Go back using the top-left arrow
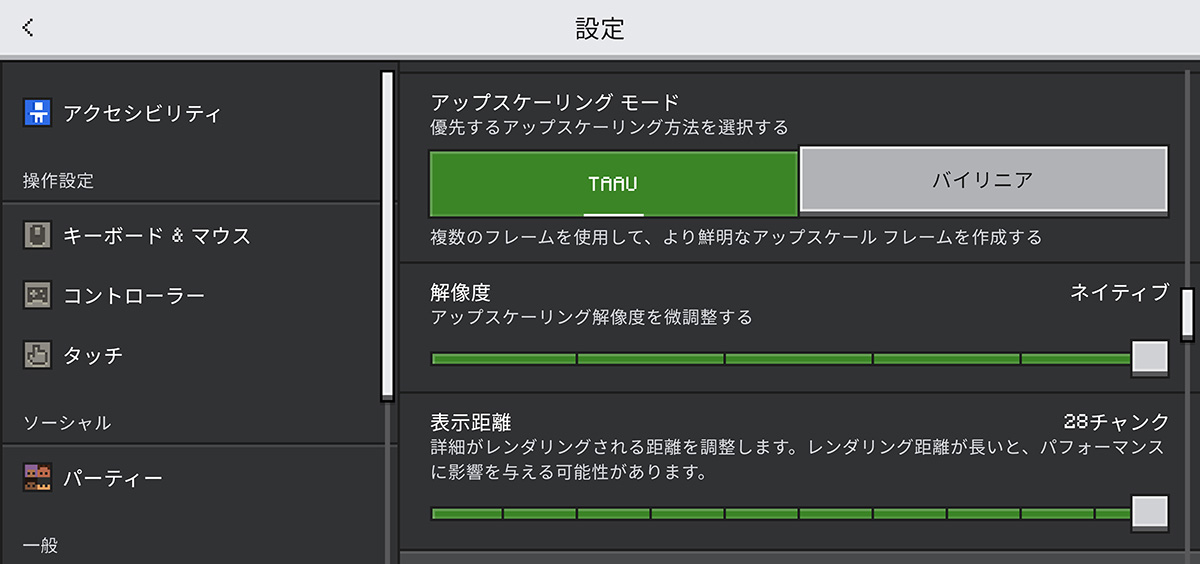Screen dimensions: 1200x564 (28, 28)
